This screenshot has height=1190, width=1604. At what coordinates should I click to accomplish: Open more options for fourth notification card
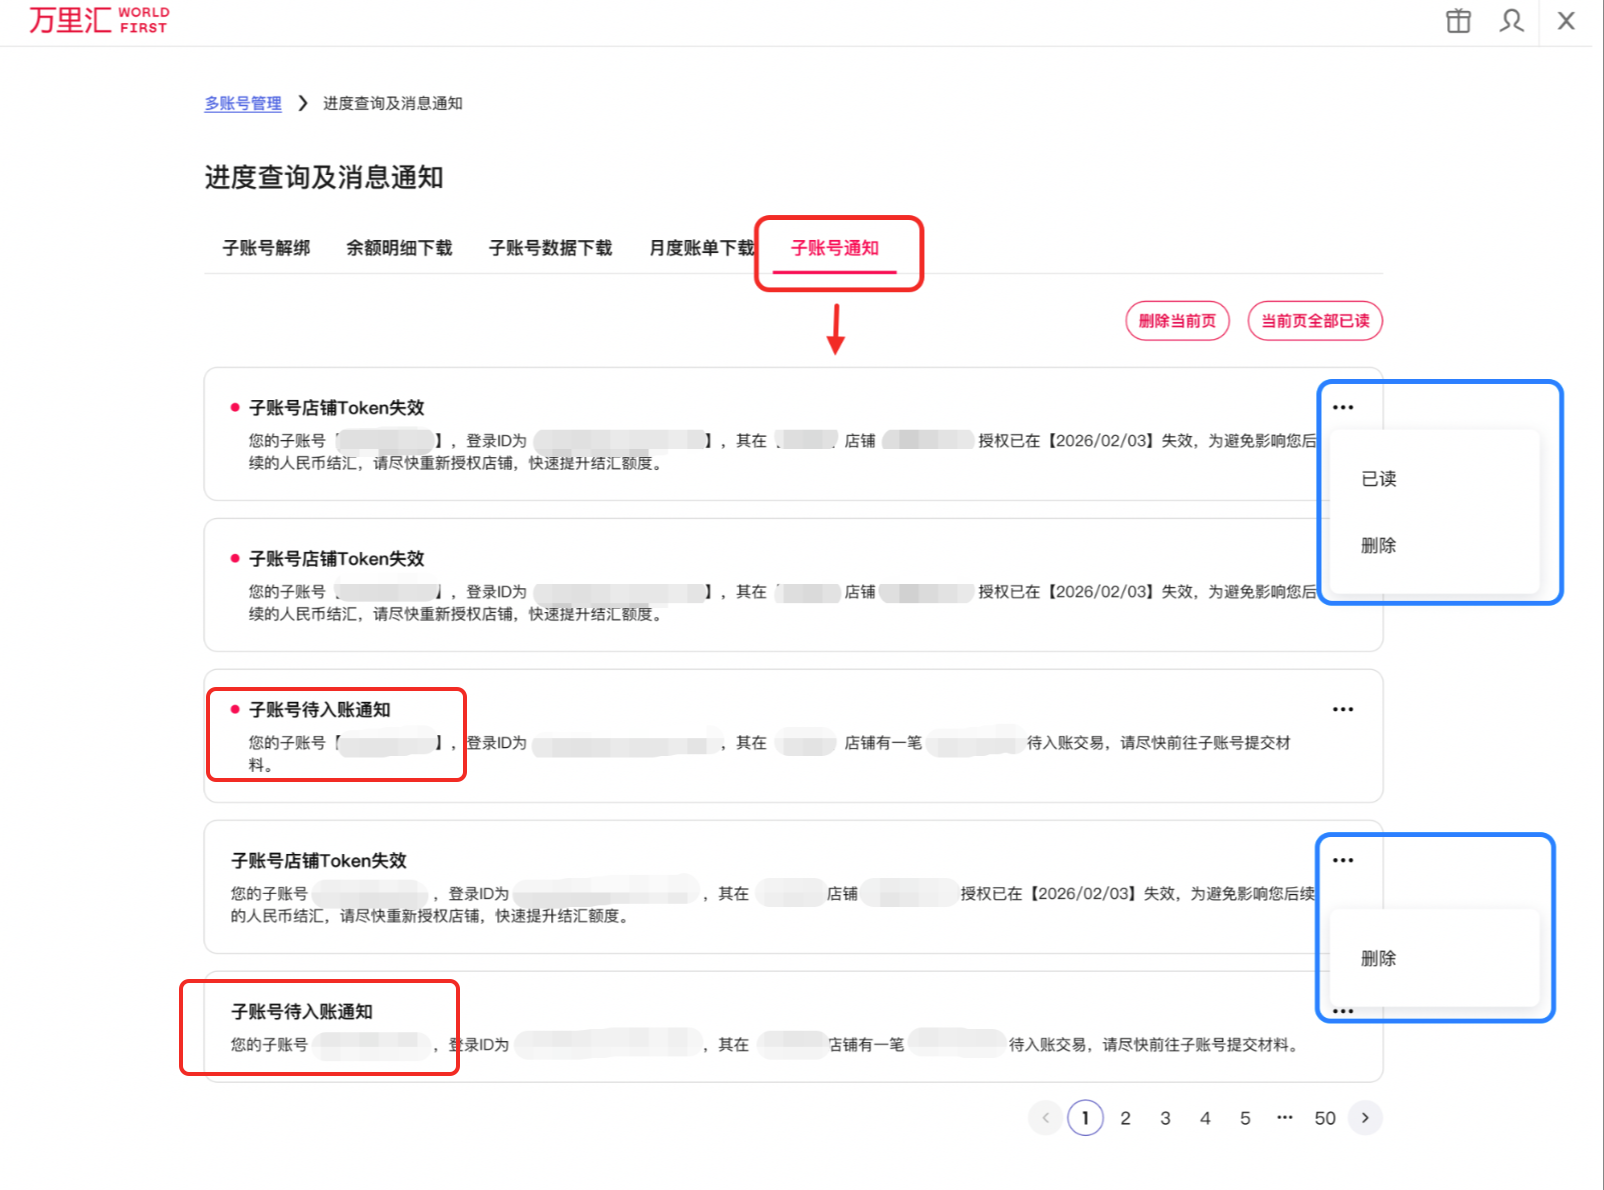click(x=1343, y=860)
